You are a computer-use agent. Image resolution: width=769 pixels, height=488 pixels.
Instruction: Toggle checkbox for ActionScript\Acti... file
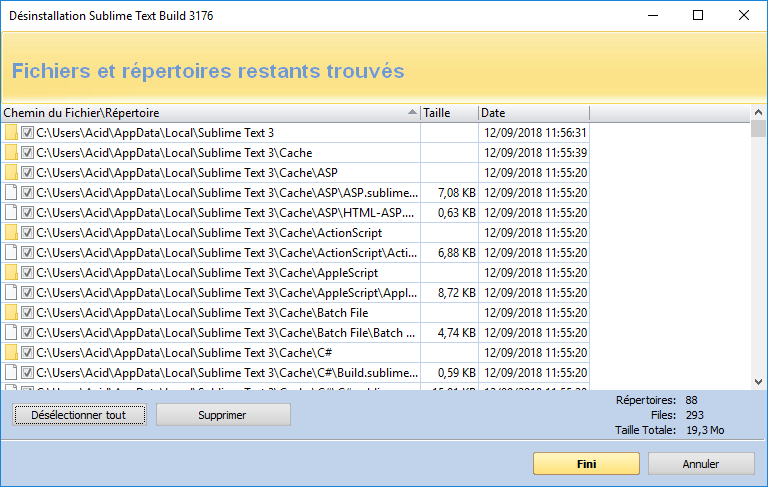pos(27,253)
